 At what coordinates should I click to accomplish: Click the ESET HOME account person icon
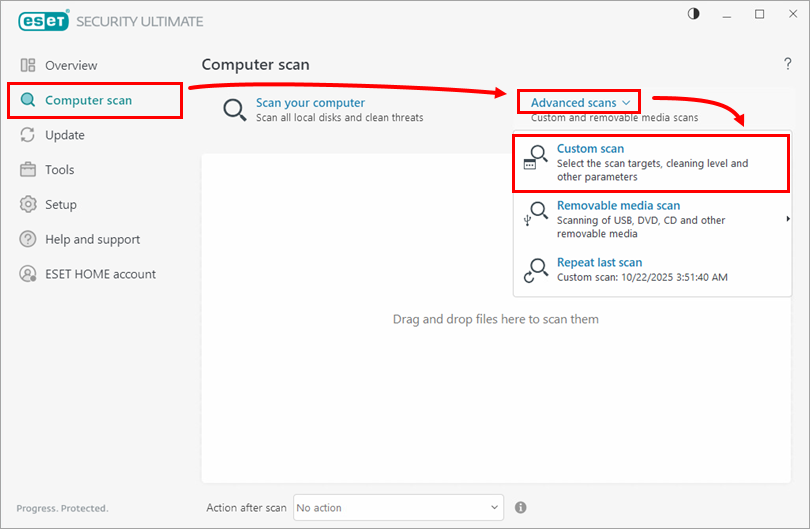pyautogui.click(x=28, y=274)
